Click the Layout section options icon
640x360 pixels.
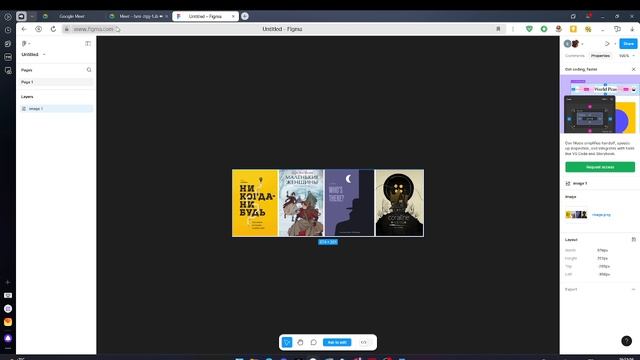633,240
